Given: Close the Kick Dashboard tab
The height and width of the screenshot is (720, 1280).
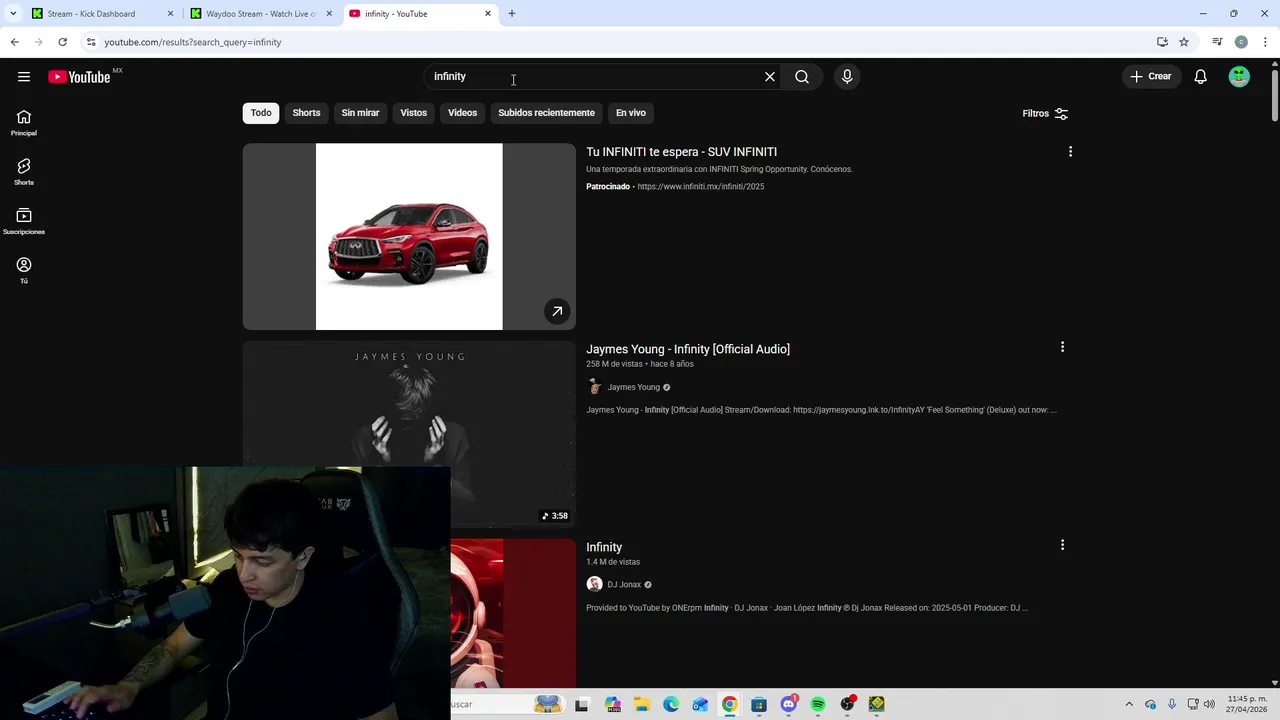Looking at the screenshot, I should [x=170, y=14].
